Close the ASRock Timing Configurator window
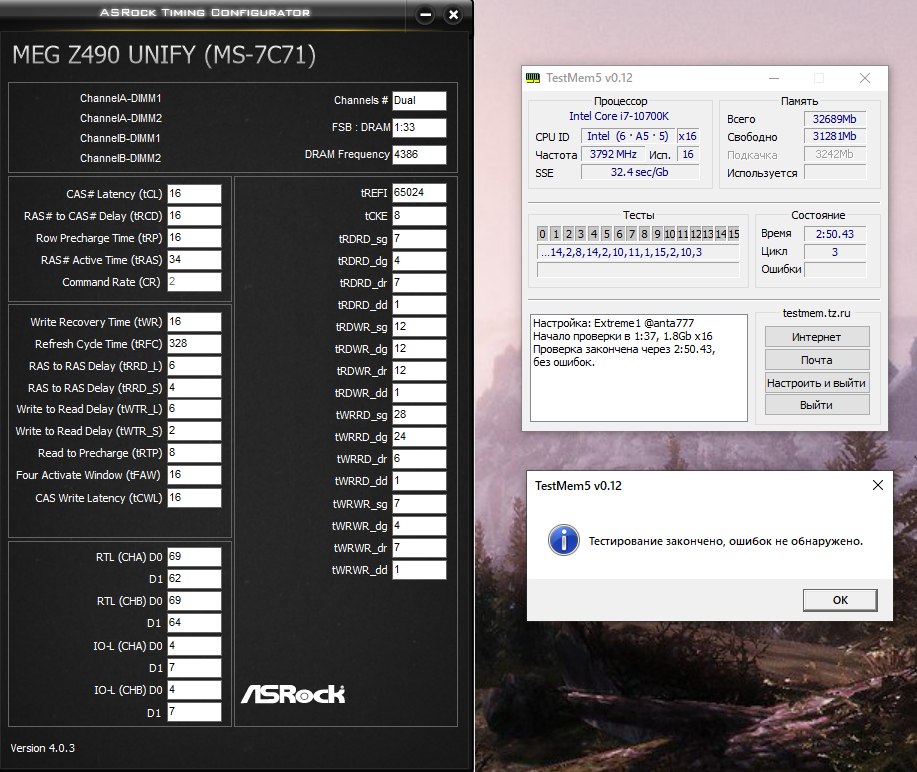This screenshot has height=772, width=917. (x=453, y=15)
